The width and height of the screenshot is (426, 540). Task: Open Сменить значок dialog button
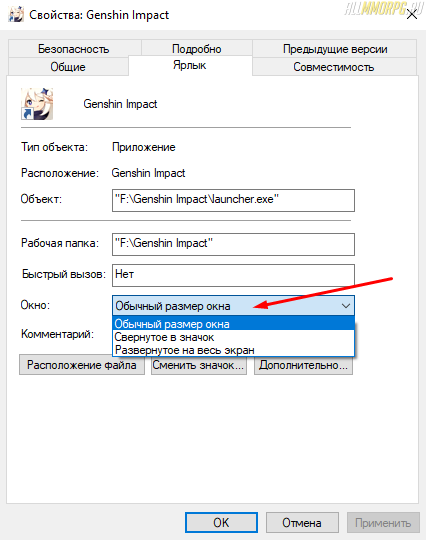[199, 365]
